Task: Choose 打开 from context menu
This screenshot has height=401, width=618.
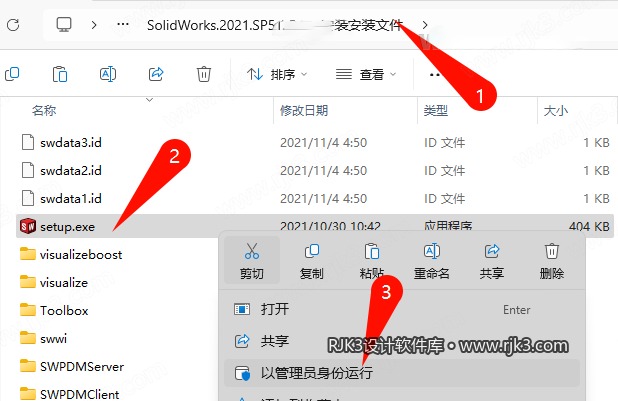Action: pos(402,309)
